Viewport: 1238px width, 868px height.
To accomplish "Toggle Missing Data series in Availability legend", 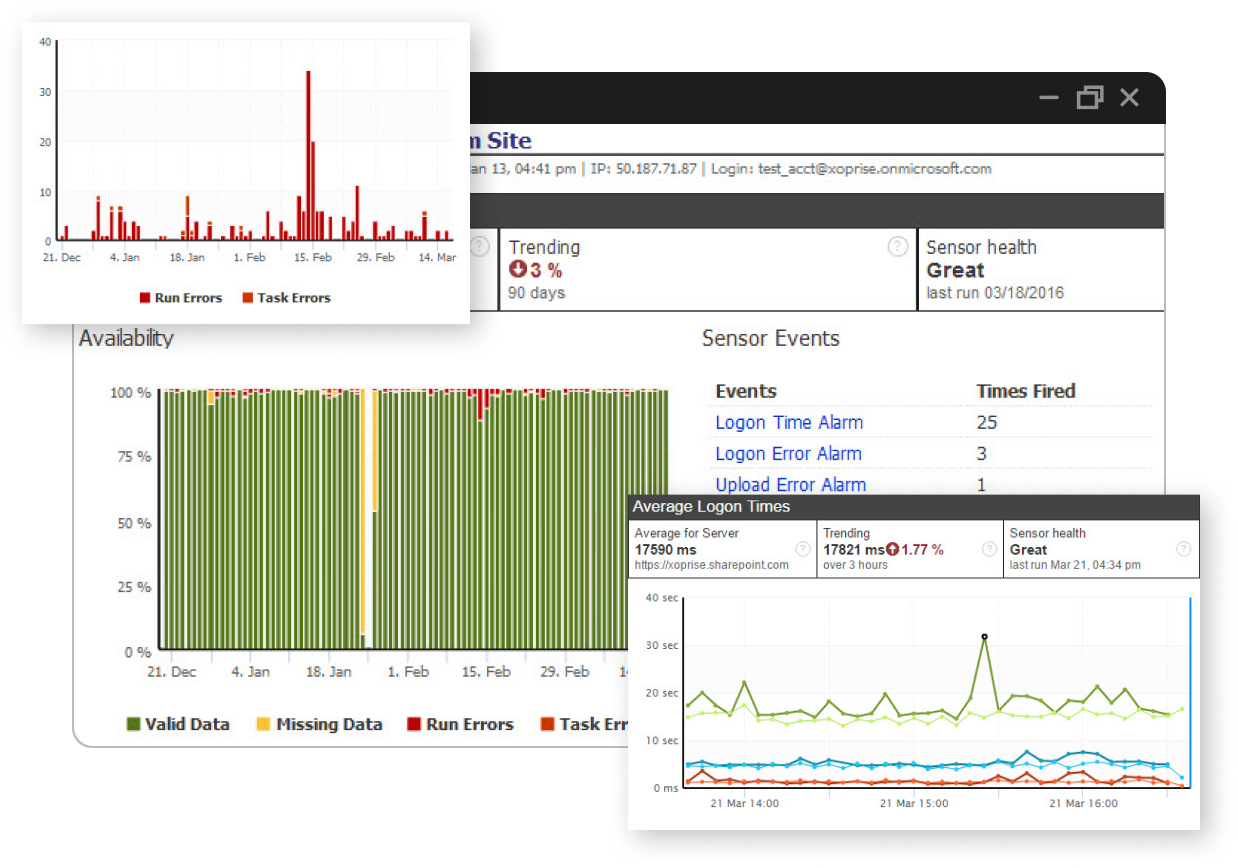I will click(x=319, y=724).
